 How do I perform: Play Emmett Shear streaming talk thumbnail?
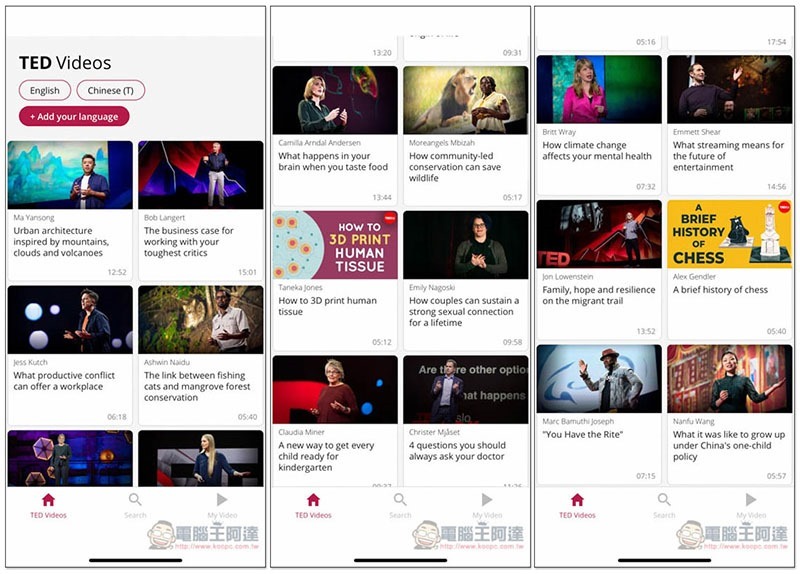(729, 89)
